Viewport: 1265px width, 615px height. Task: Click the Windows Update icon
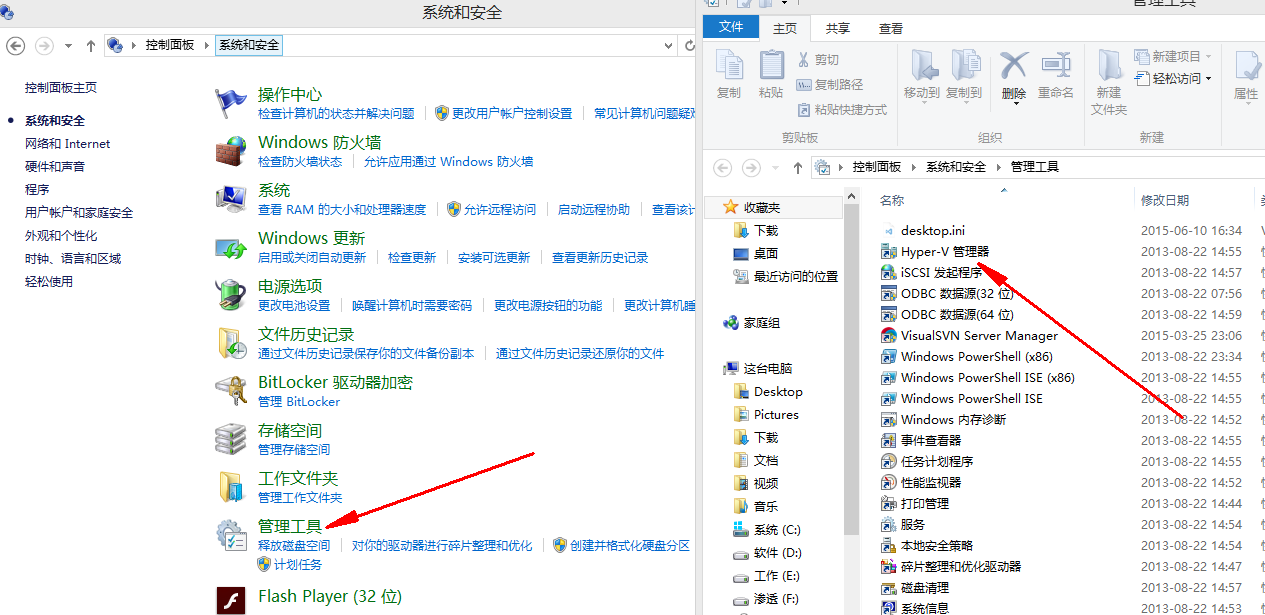pyautogui.click(x=231, y=247)
